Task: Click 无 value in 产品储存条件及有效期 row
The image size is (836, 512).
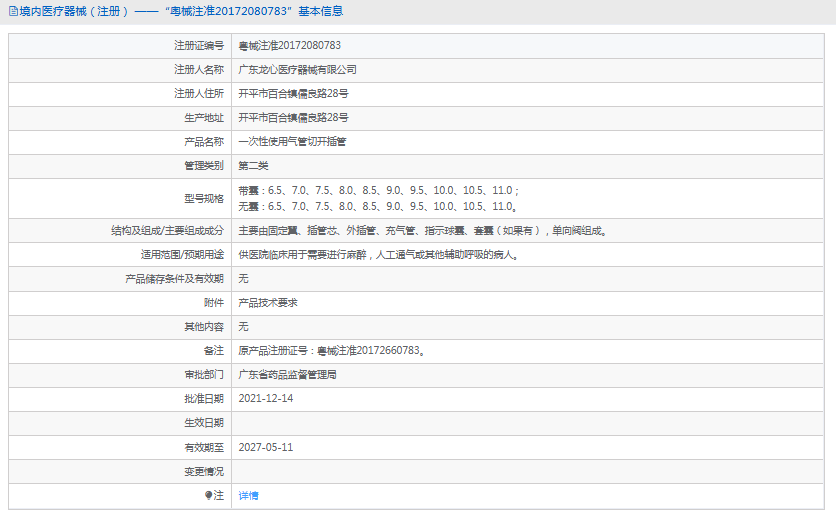Action: [x=243, y=279]
